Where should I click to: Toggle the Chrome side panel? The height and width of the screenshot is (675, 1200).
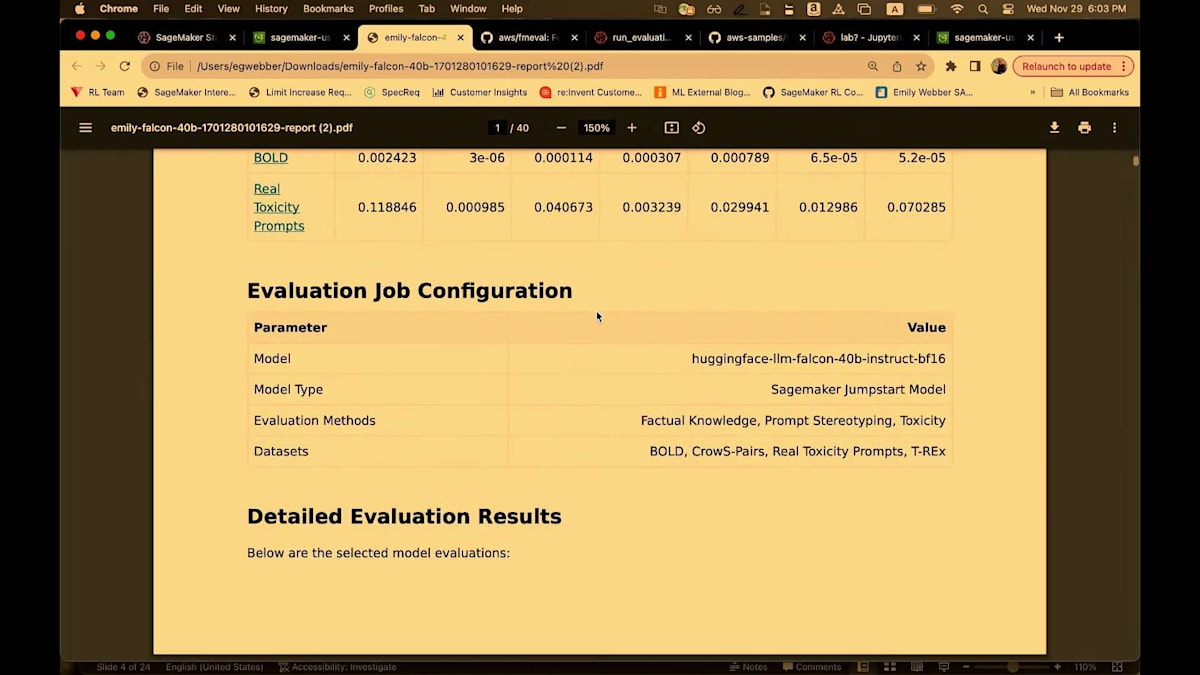(x=975, y=66)
